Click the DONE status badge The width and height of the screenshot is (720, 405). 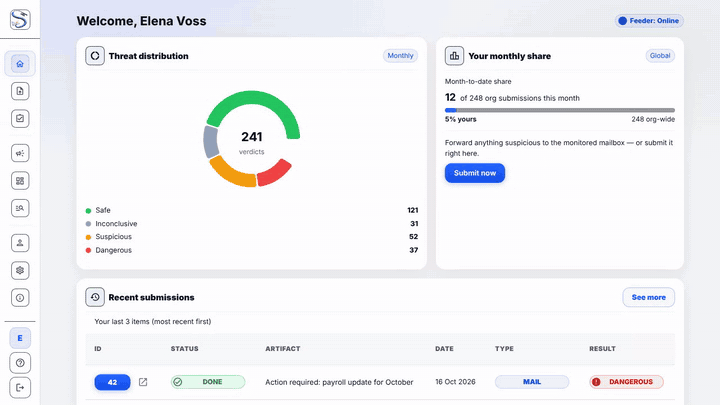click(x=208, y=382)
